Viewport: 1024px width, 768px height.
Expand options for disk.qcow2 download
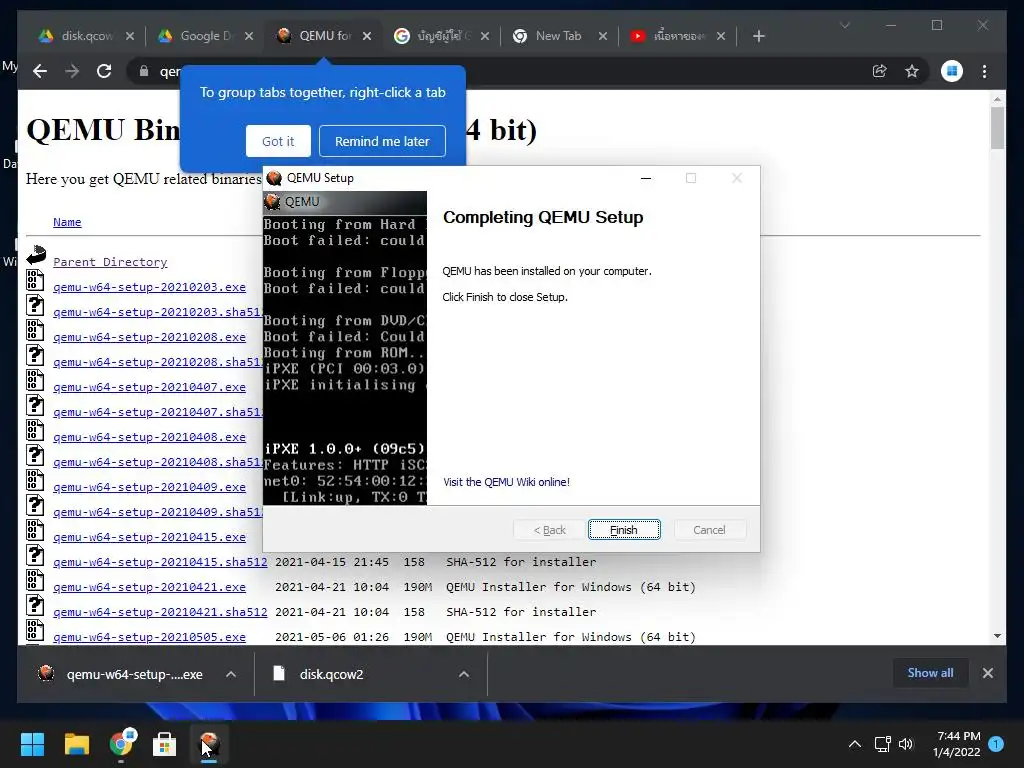pos(464,674)
